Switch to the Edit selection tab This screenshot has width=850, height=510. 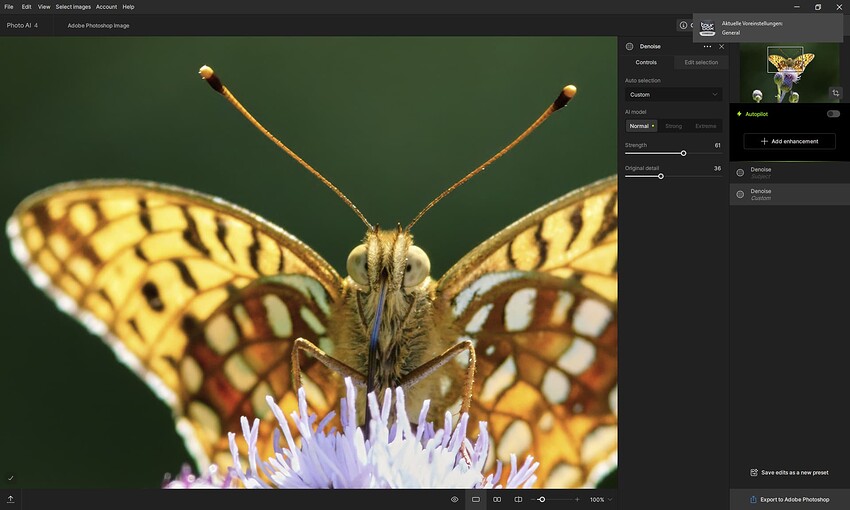pos(700,62)
